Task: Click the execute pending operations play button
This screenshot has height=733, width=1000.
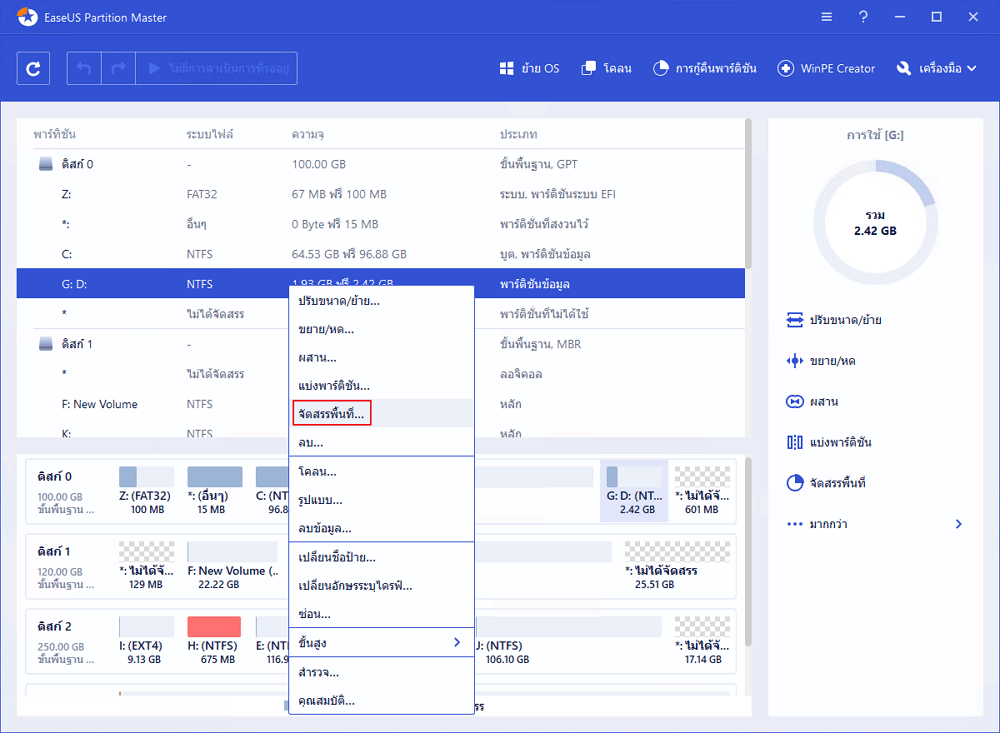Action: [217, 68]
